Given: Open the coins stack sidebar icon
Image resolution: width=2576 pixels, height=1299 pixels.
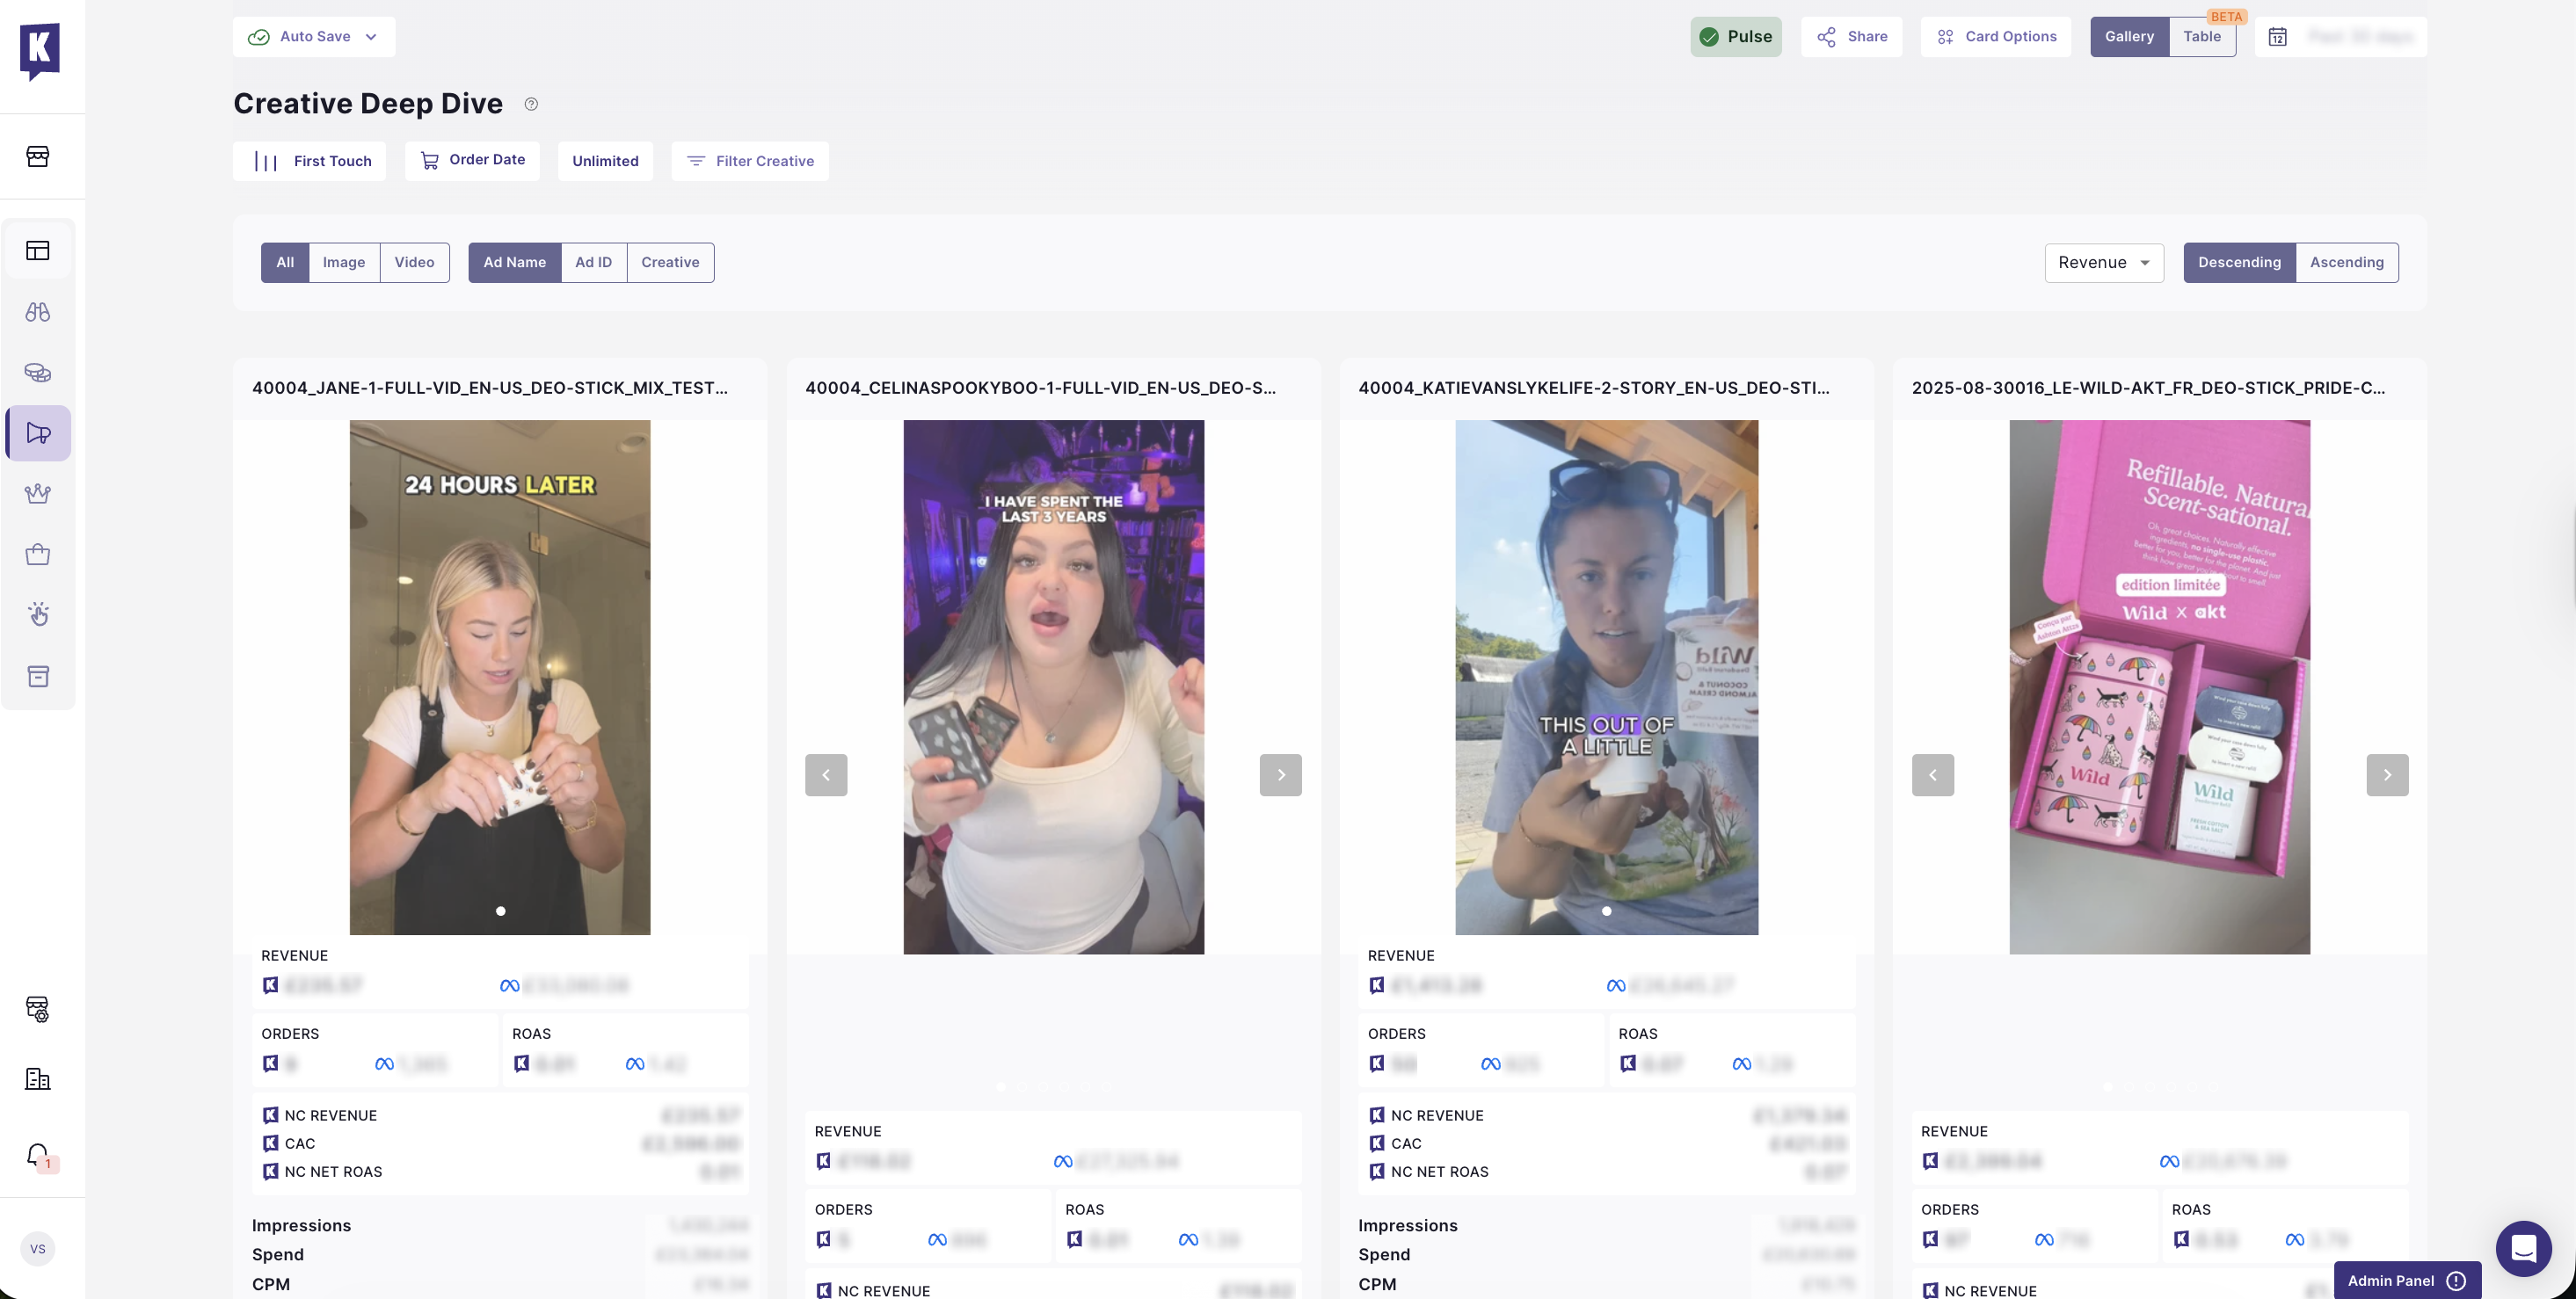Looking at the screenshot, I should [x=38, y=372].
